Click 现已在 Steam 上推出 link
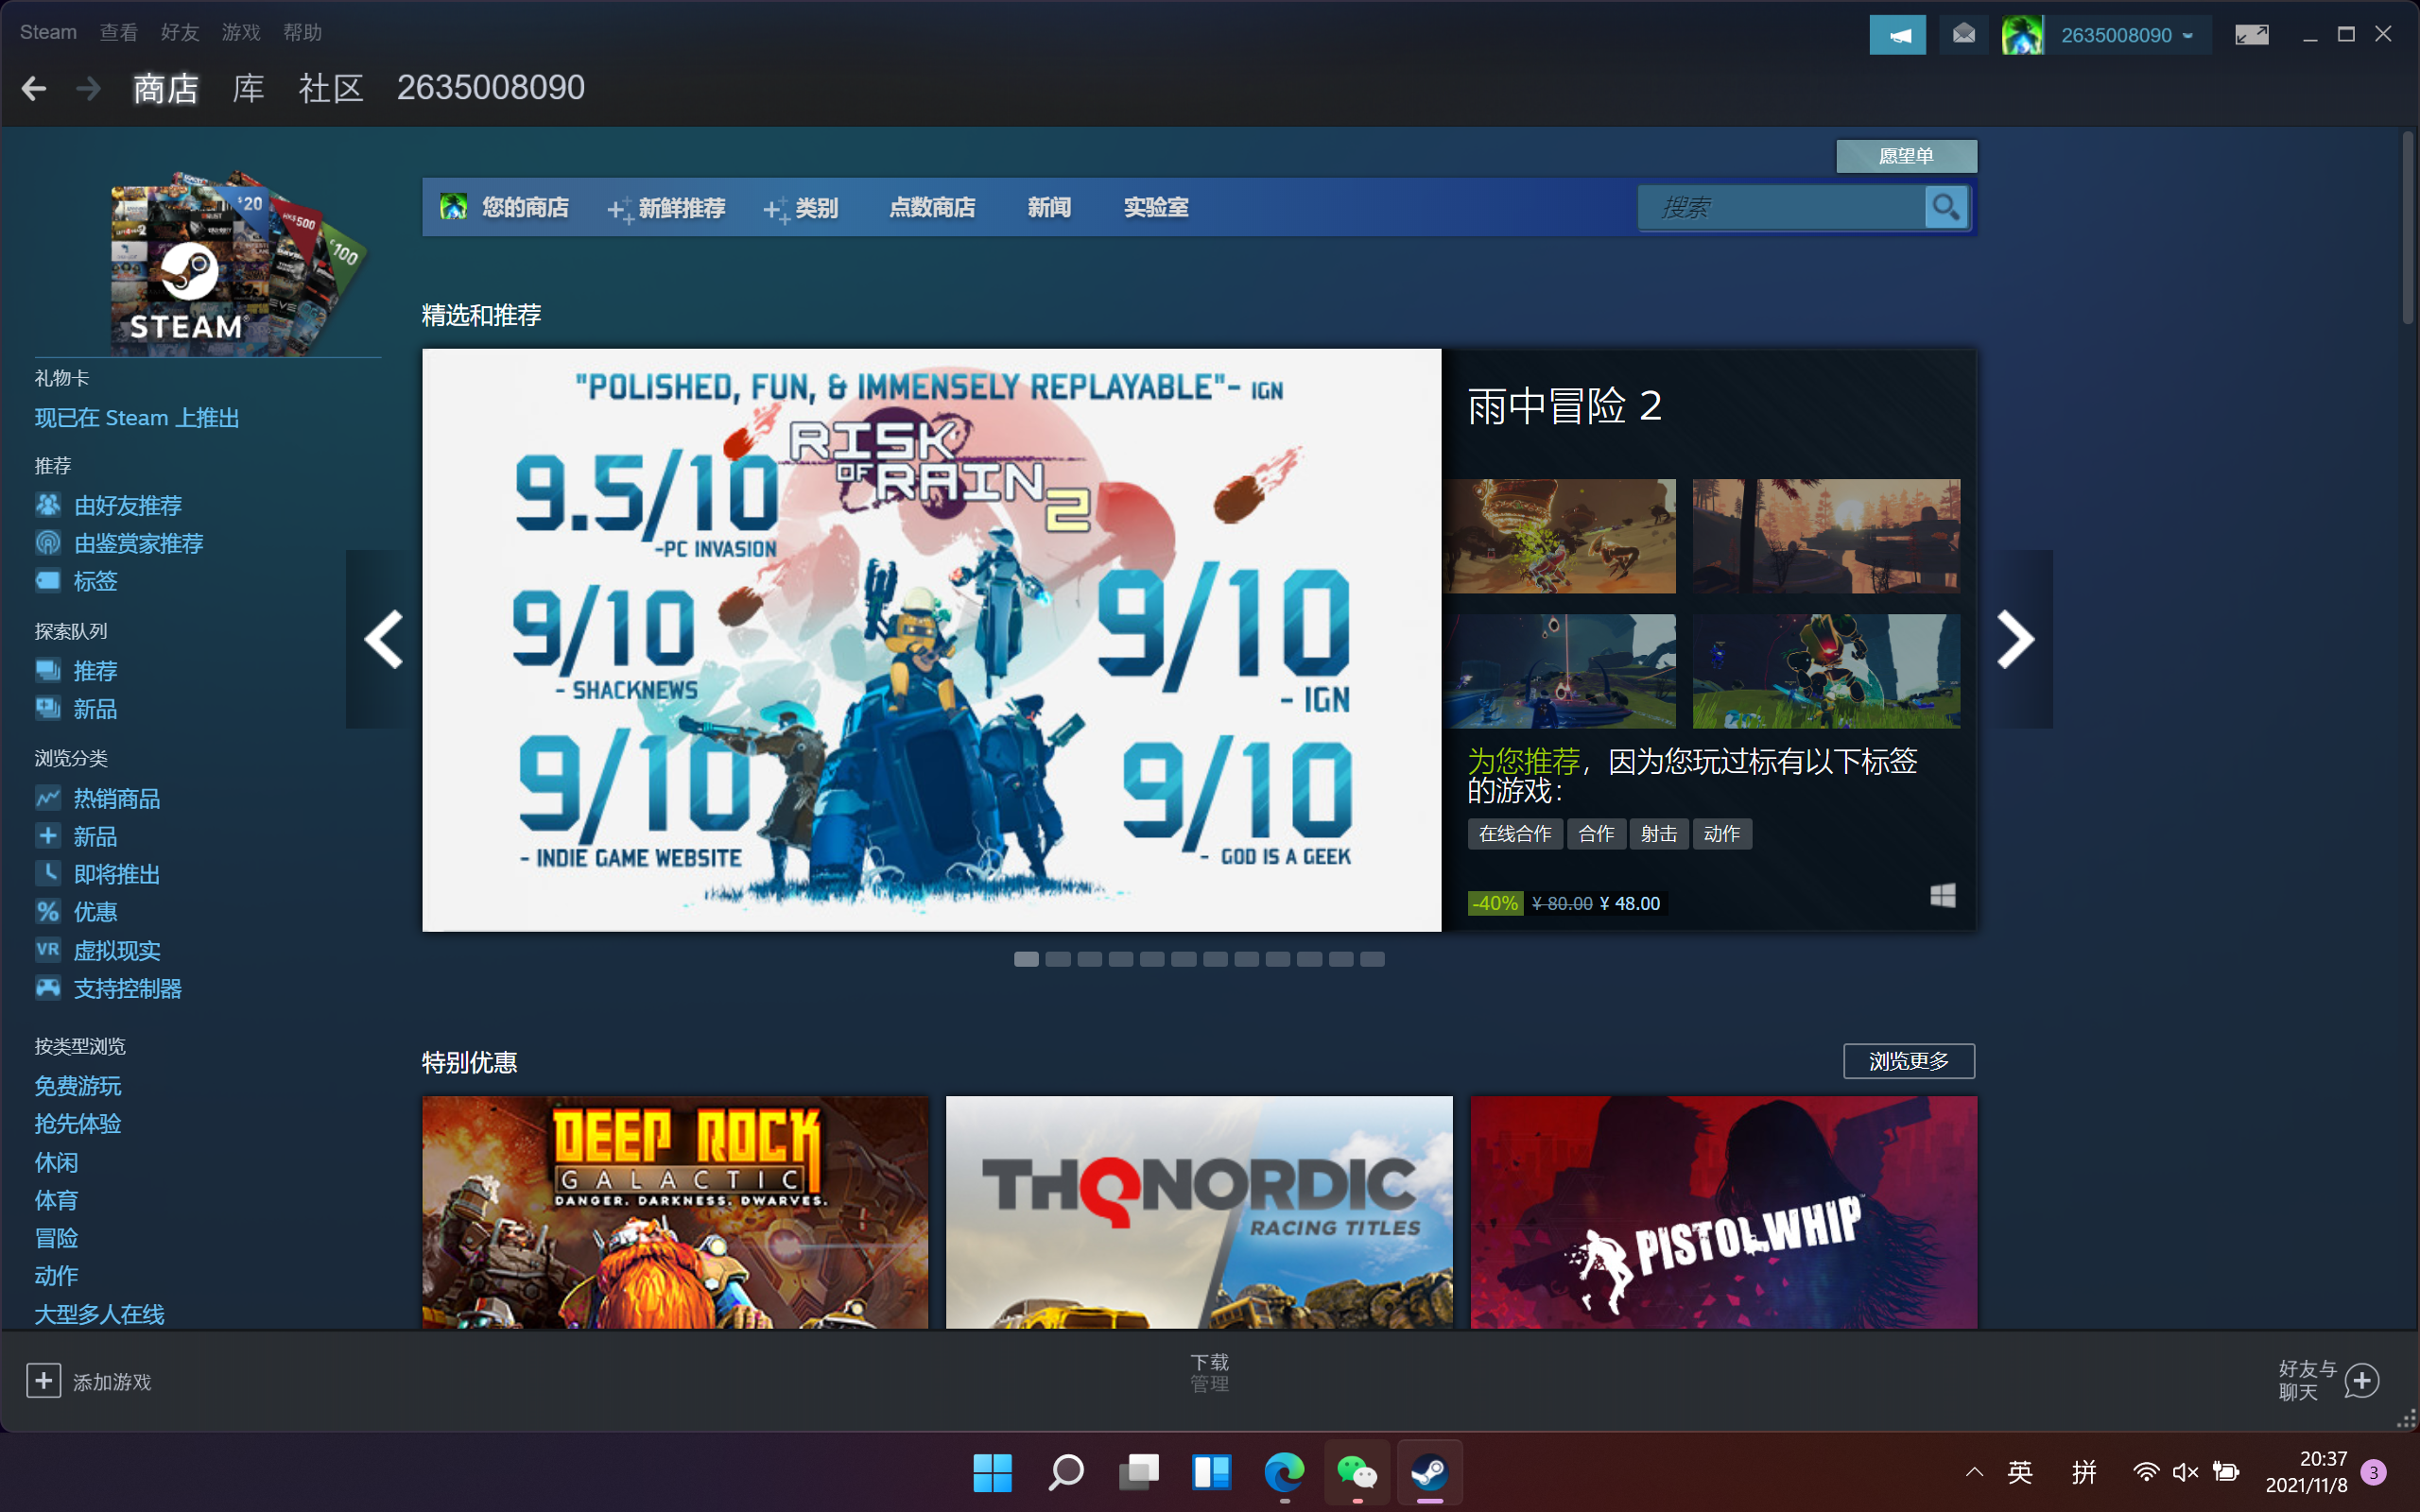 (x=137, y=418)
